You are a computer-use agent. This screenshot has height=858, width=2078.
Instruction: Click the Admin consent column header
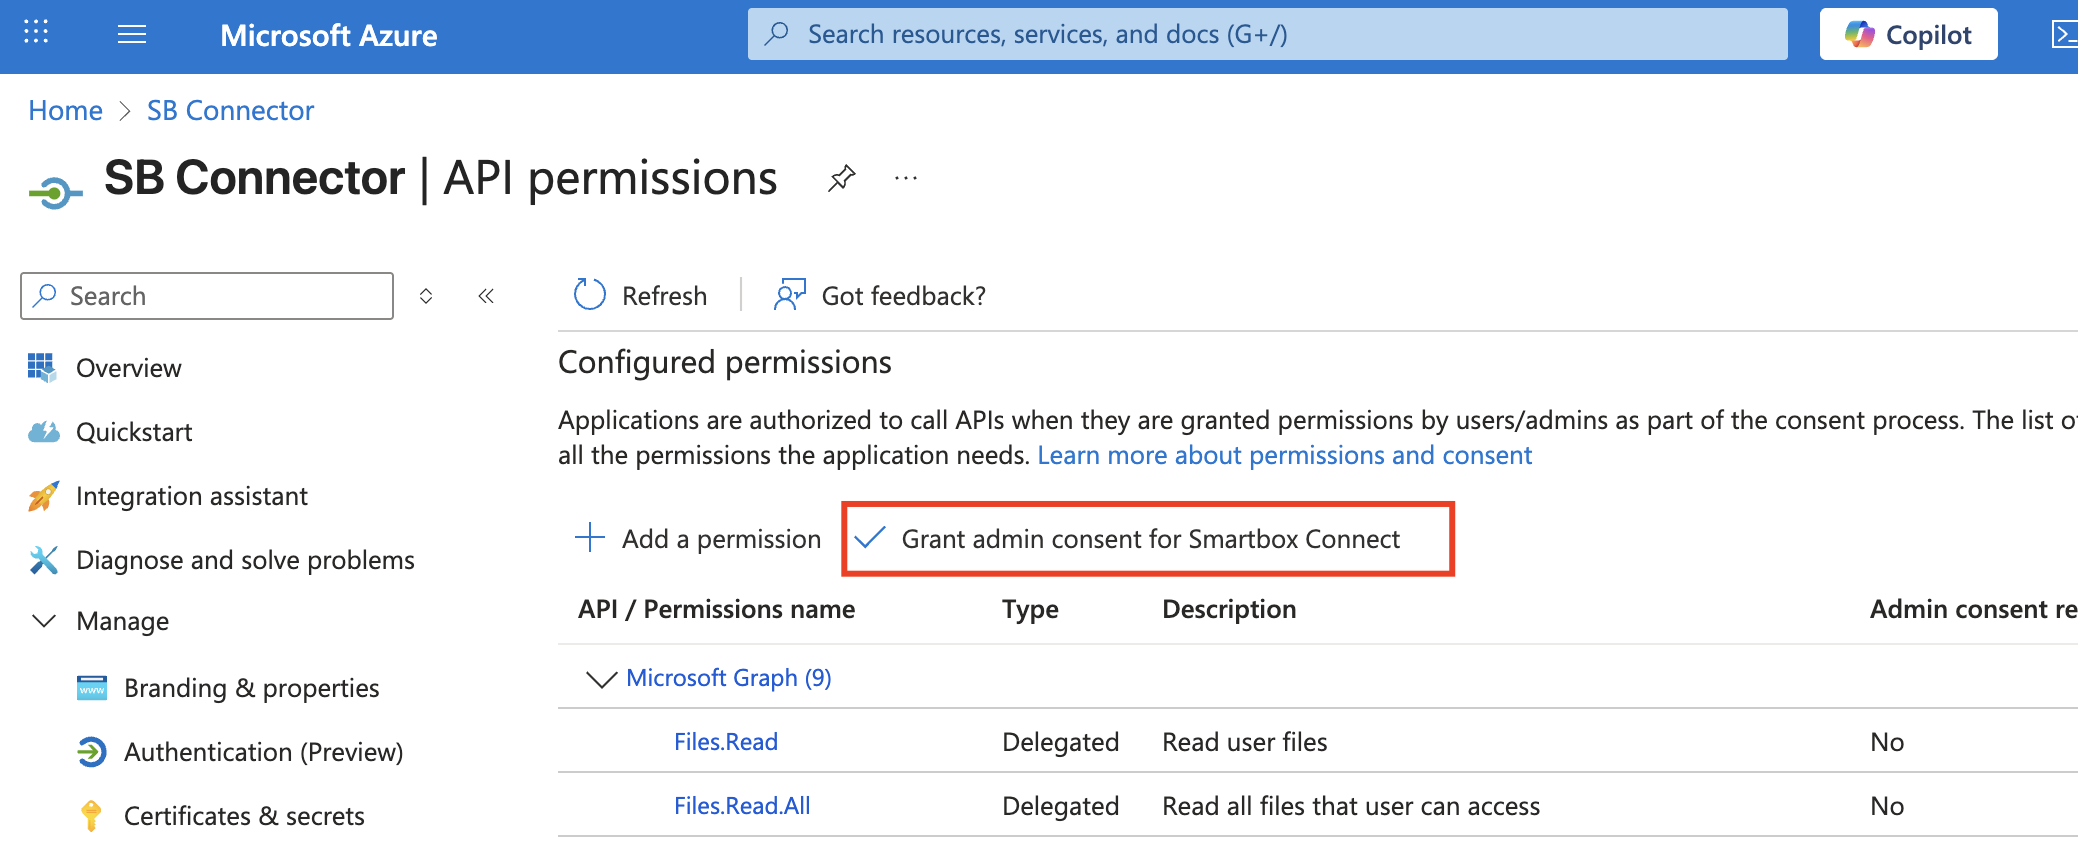[1973, 610]
